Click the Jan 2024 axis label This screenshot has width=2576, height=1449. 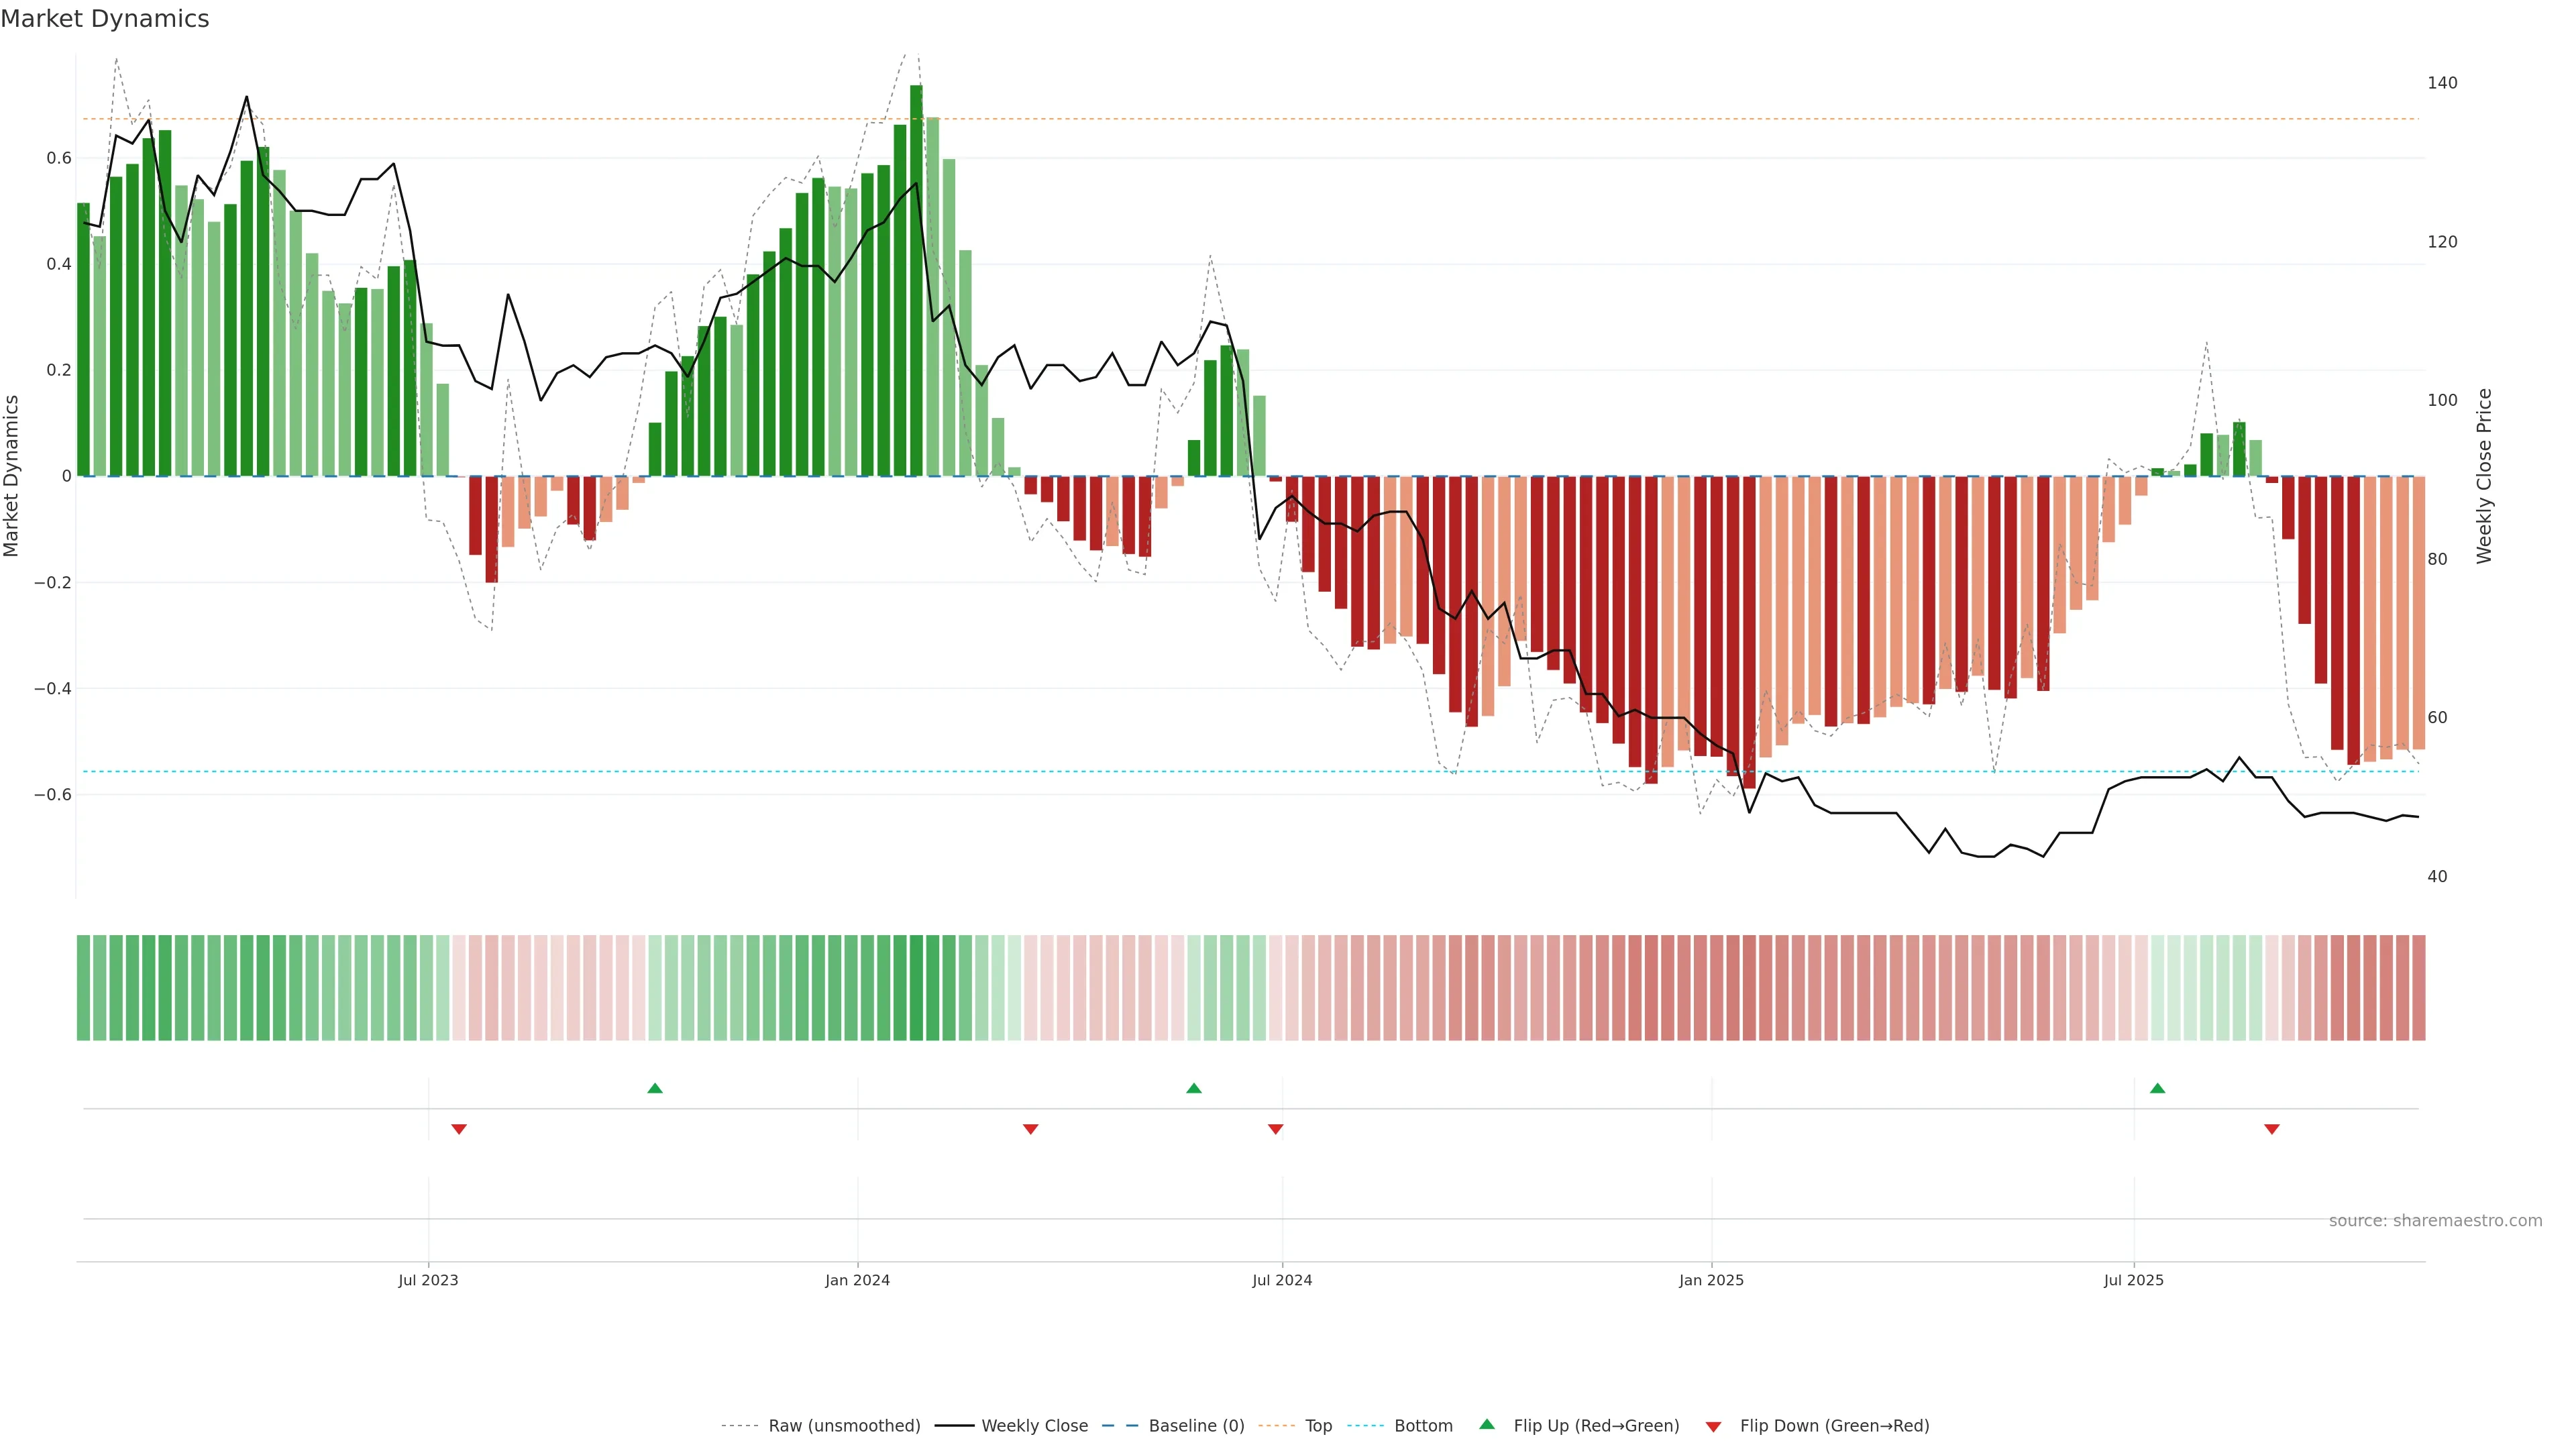(x=857, y=1280)
